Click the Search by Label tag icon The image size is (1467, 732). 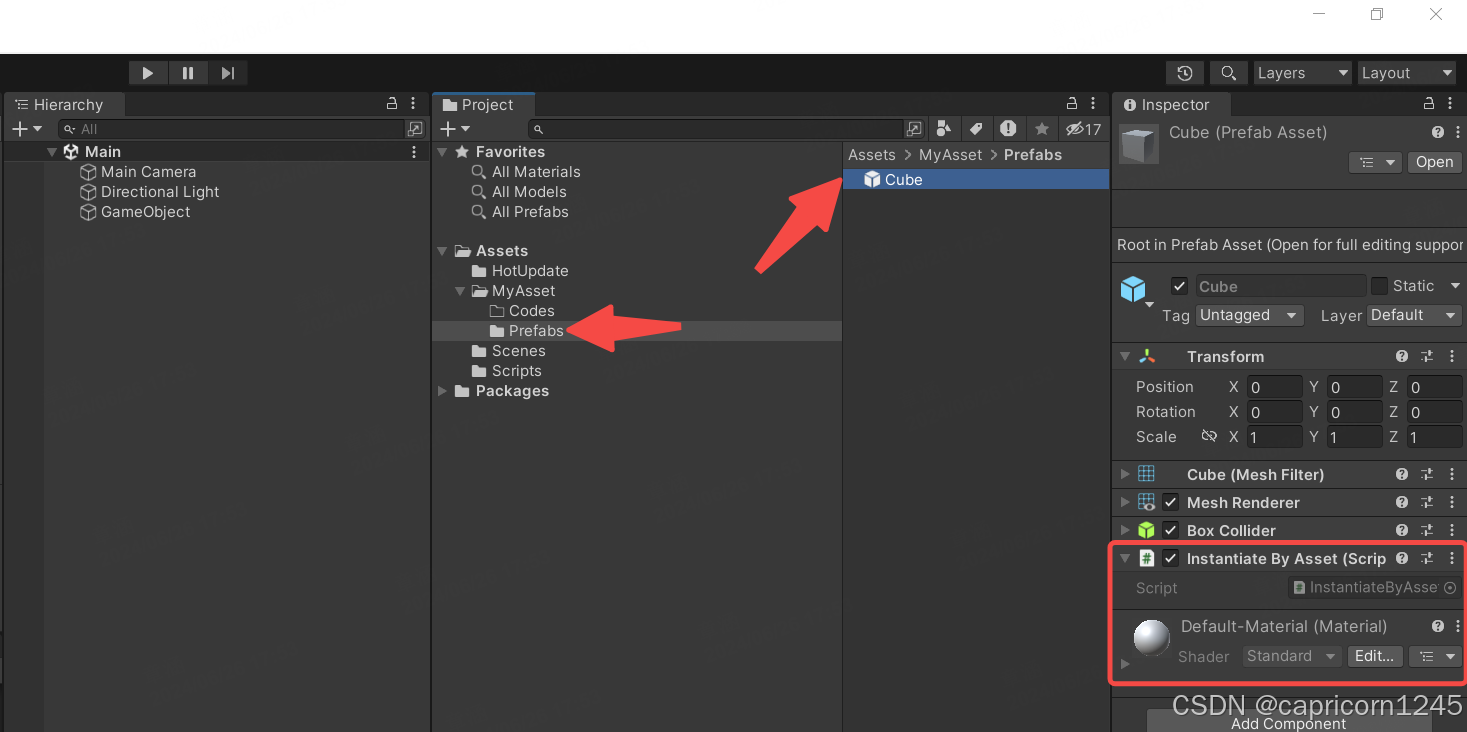[976, 129]
